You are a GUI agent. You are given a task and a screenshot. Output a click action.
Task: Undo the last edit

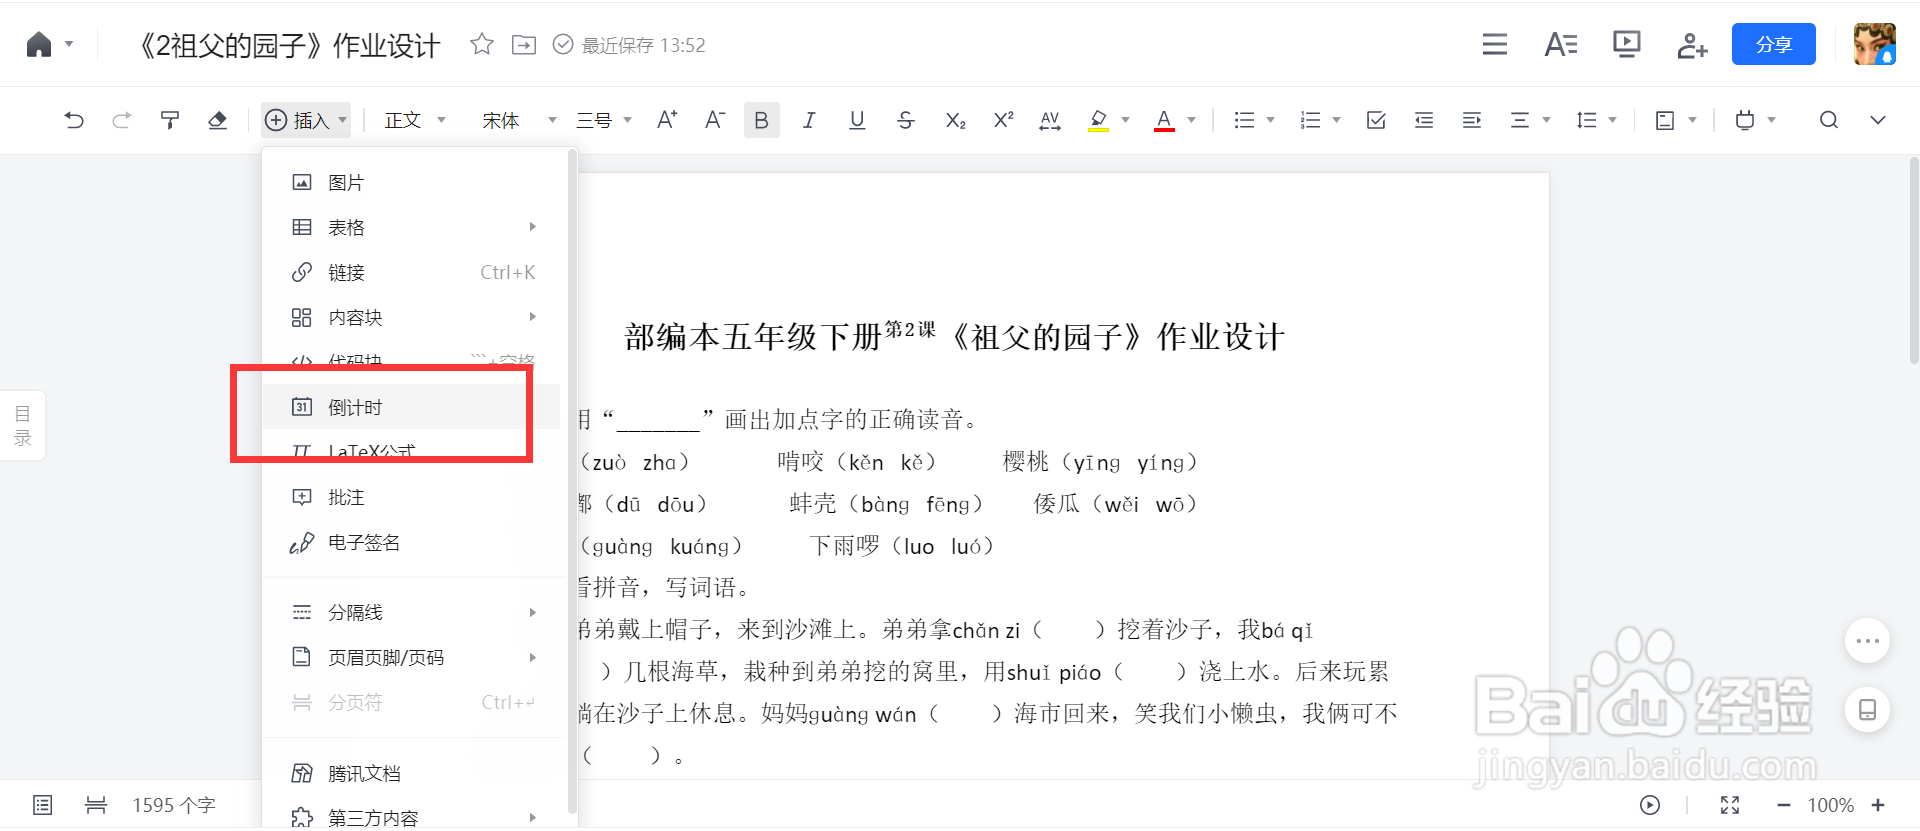point(74,120)
